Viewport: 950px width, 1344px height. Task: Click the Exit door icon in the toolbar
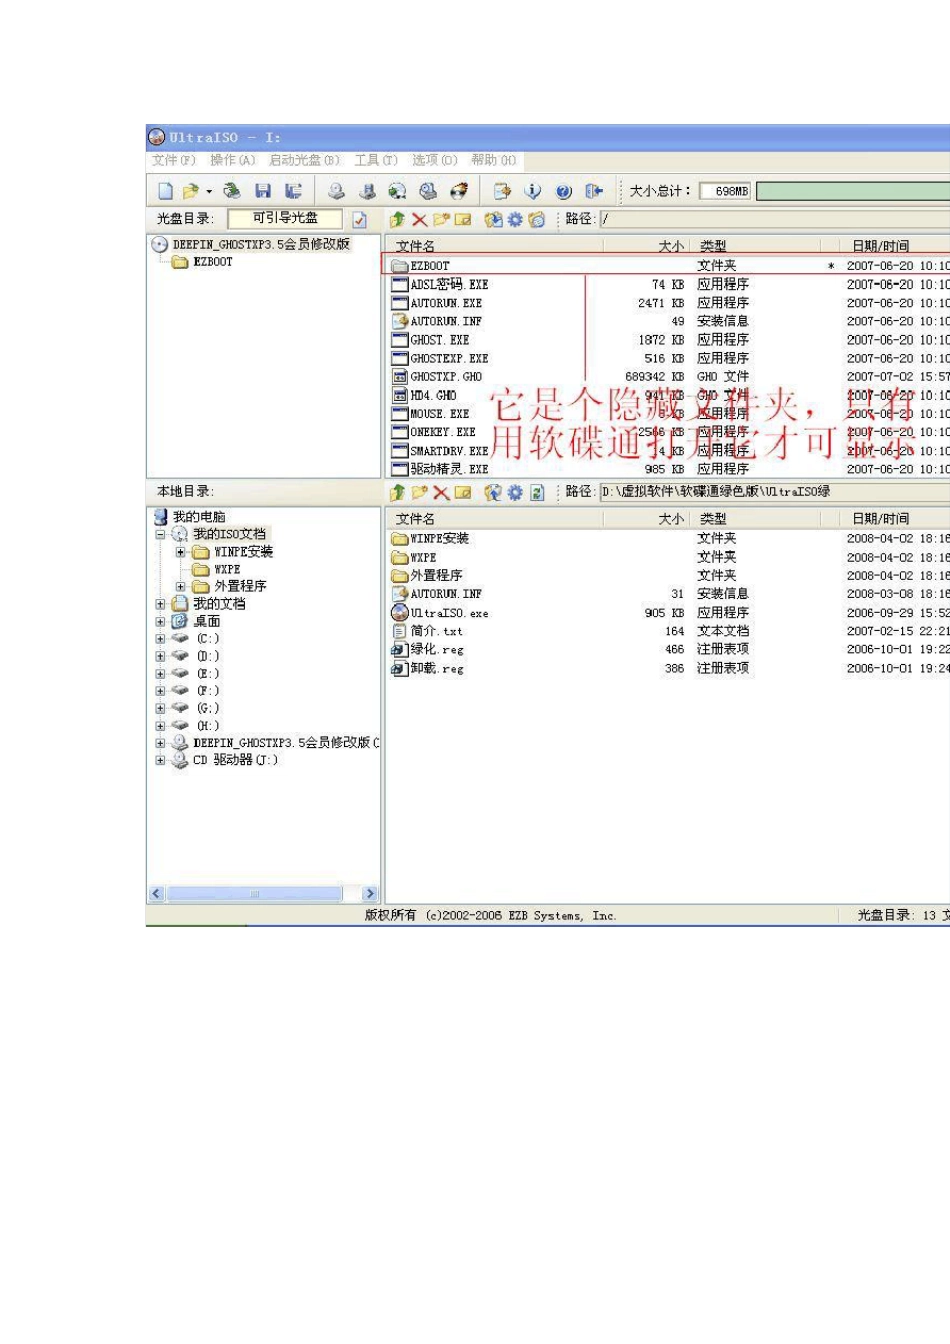[594, 191]
